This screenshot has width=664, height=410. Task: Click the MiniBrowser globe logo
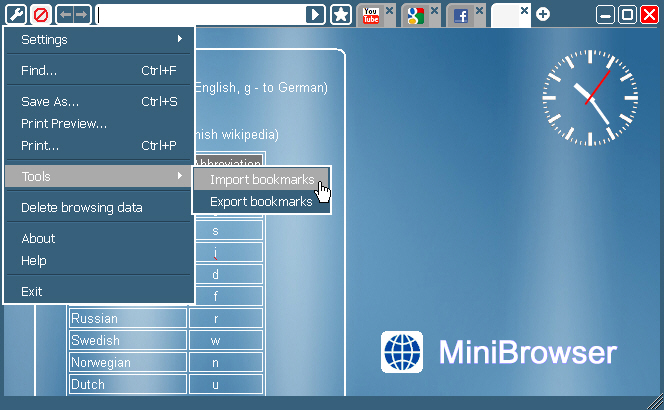click(402, 352)
